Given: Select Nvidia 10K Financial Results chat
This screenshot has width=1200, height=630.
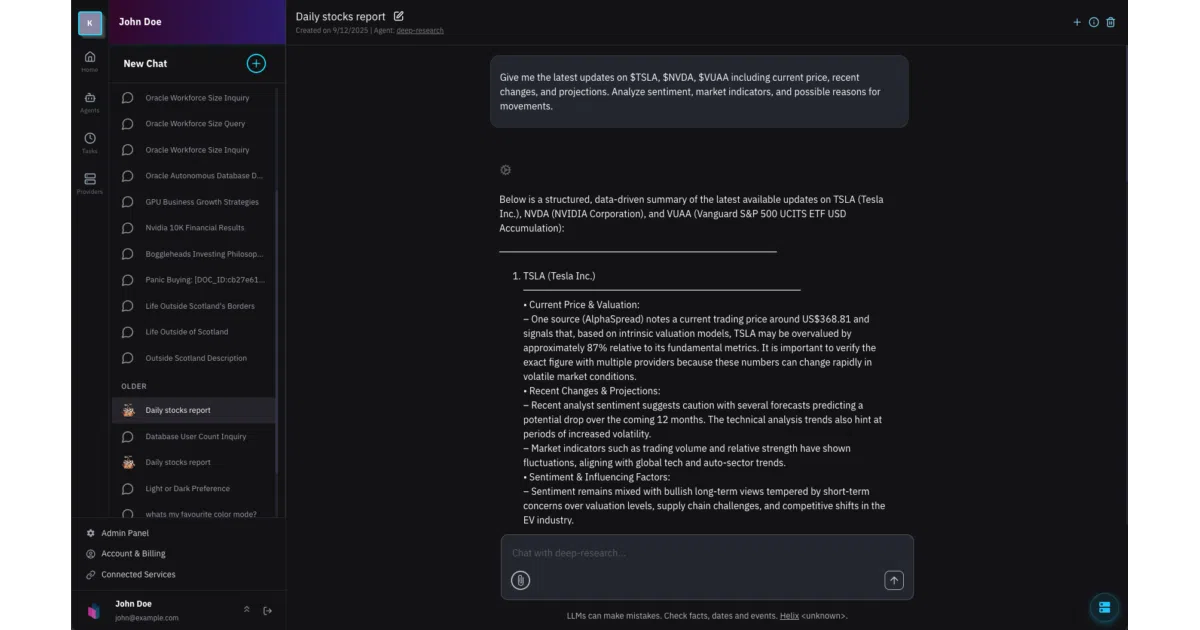Looking at the screenshot, I should pos(193,228).
